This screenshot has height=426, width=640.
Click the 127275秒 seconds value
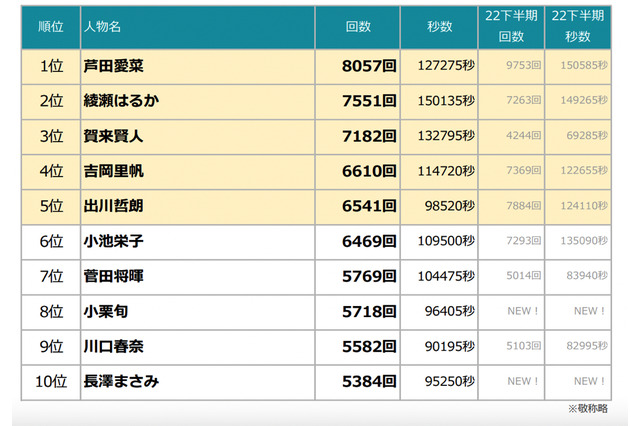446,65
